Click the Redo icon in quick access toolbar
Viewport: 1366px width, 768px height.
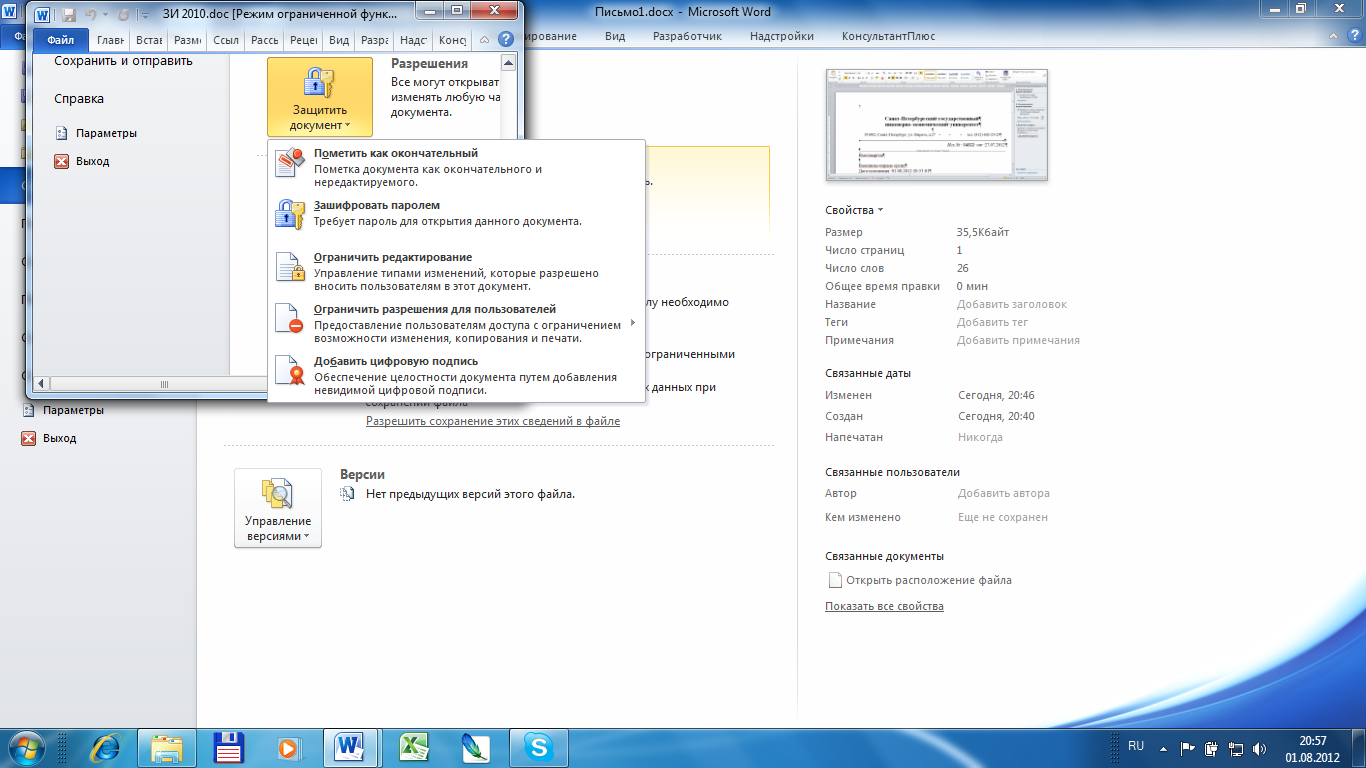(125, 15)
